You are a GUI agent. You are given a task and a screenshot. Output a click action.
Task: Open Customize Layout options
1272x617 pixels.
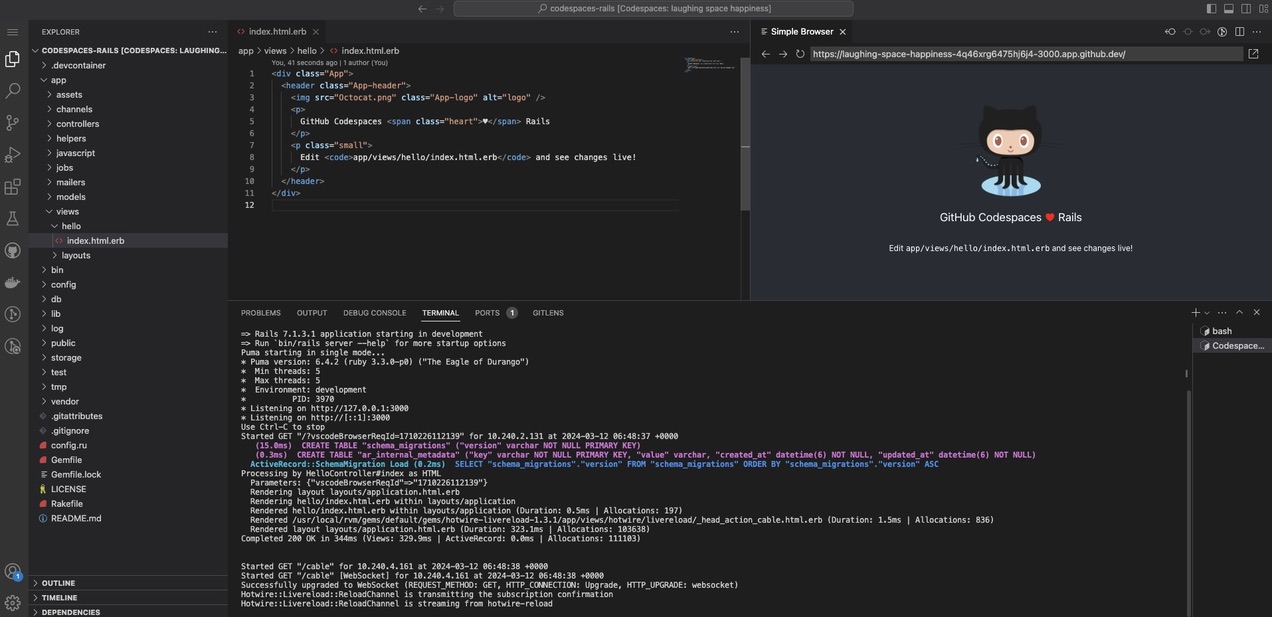coord(1263,9)
